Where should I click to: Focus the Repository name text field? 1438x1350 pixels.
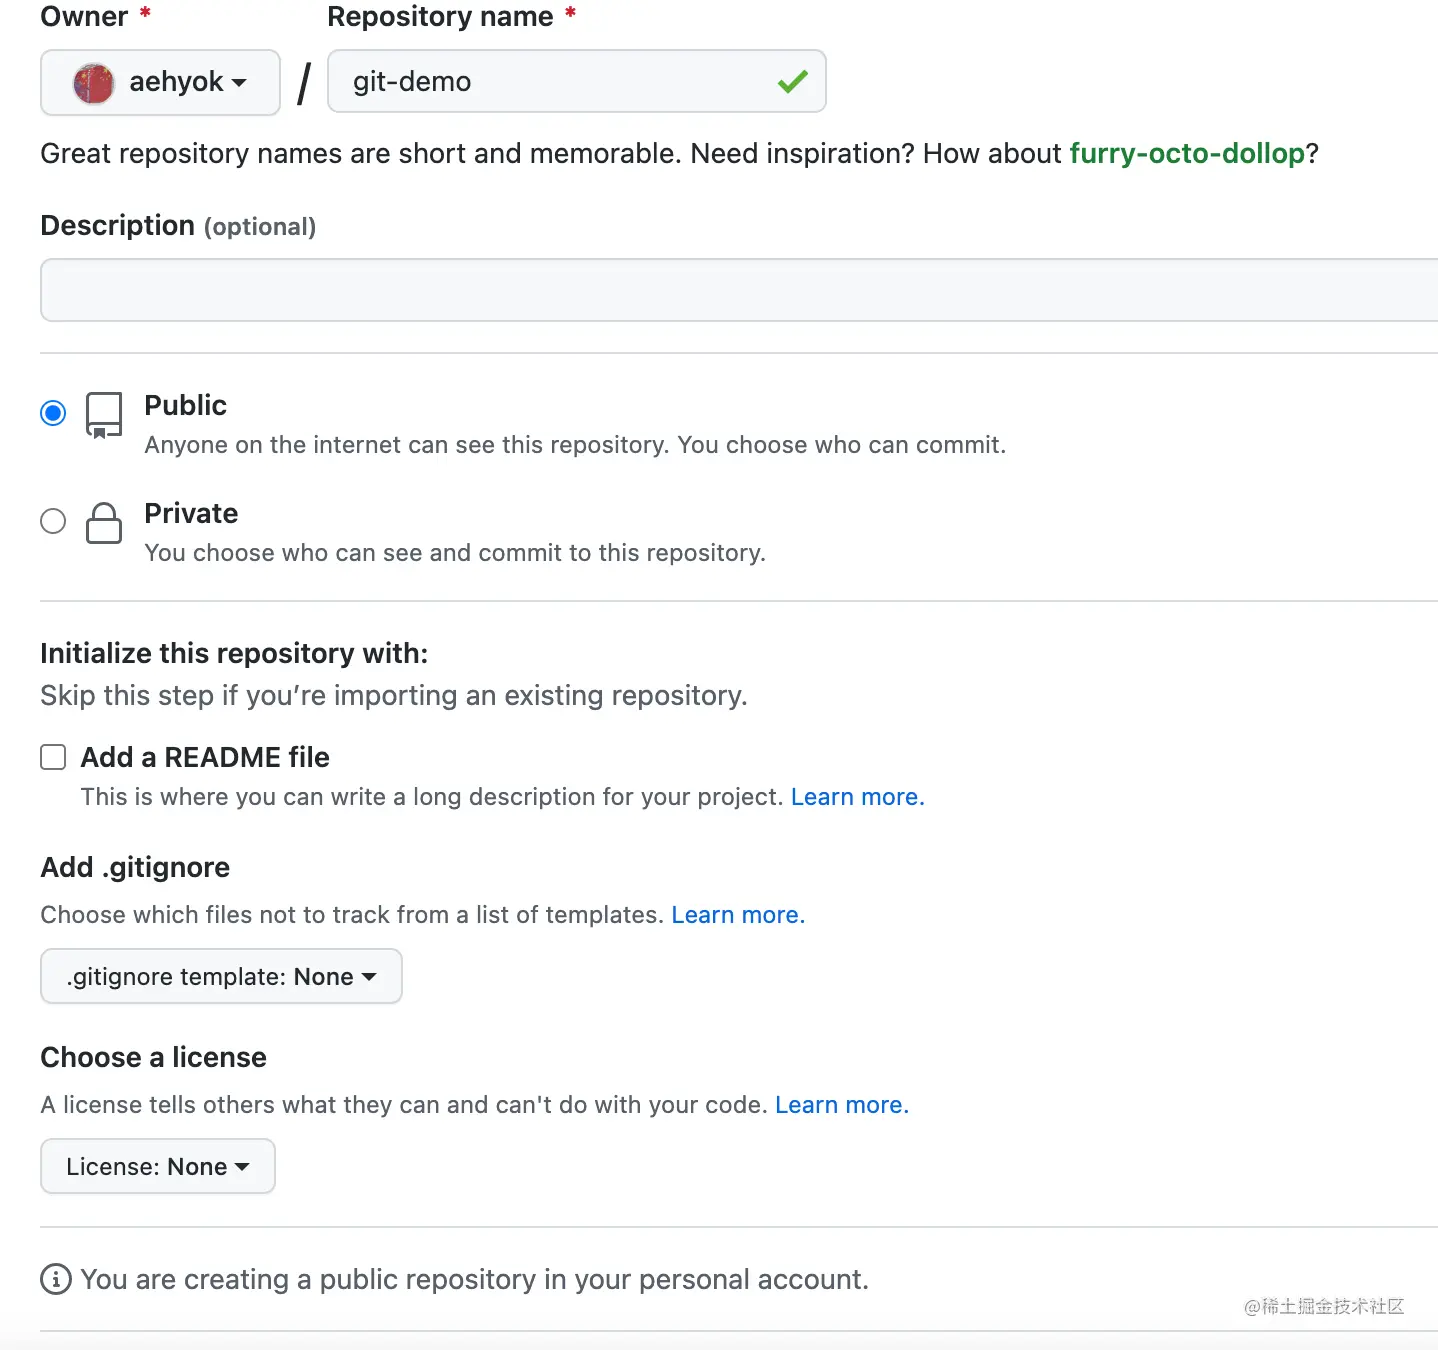560,82
